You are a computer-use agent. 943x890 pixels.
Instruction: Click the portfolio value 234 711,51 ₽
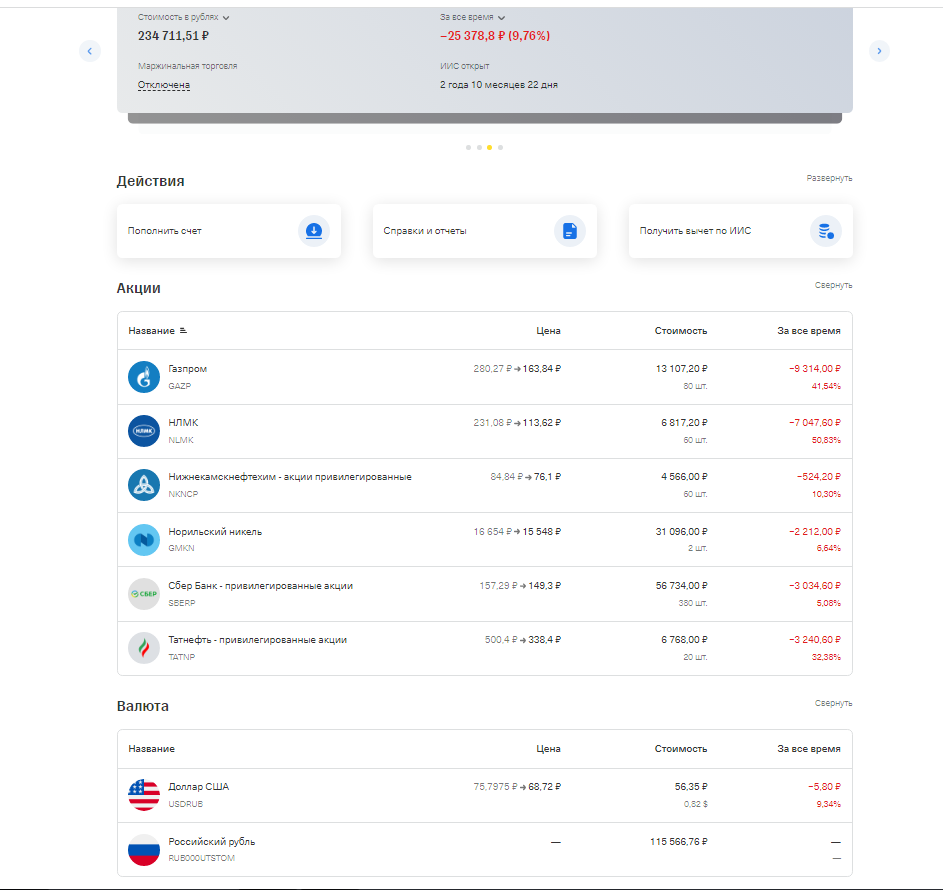(173, 36)
